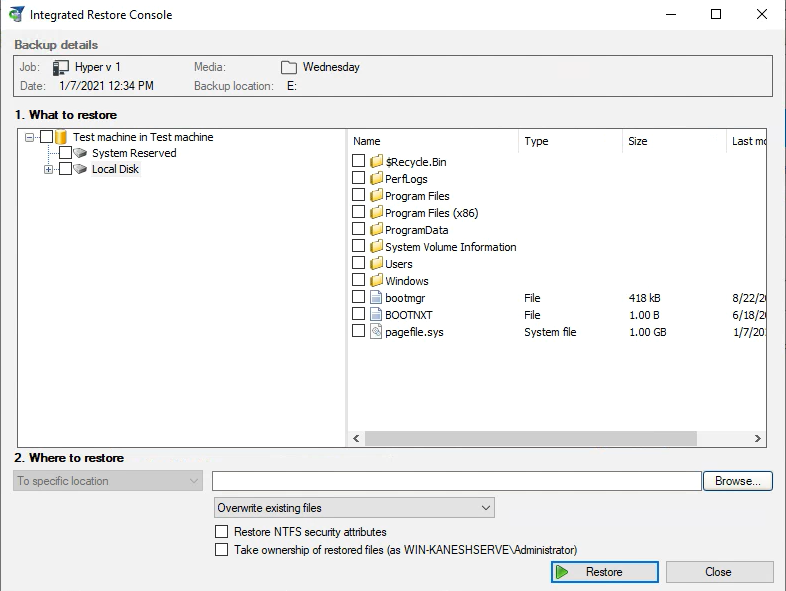Expand the Local Disk tree node

click(48, 169)
